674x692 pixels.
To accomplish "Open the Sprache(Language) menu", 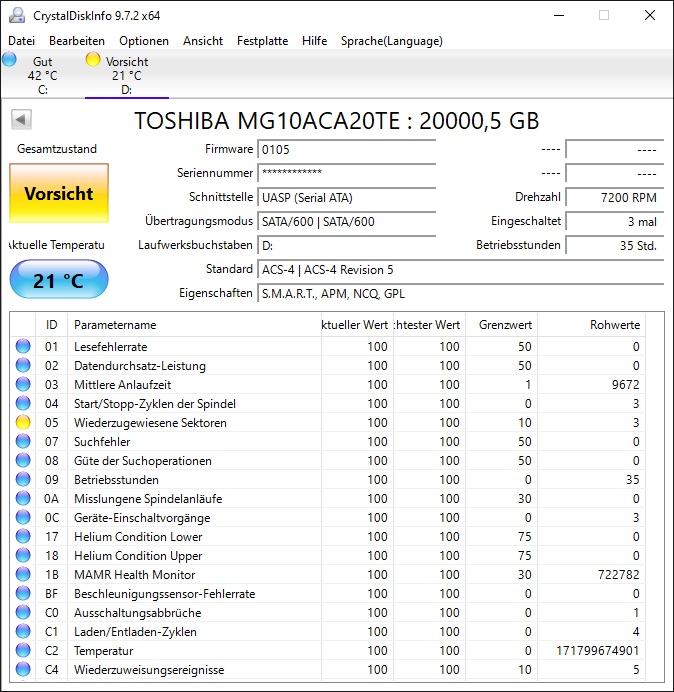I will pos(392,41).
